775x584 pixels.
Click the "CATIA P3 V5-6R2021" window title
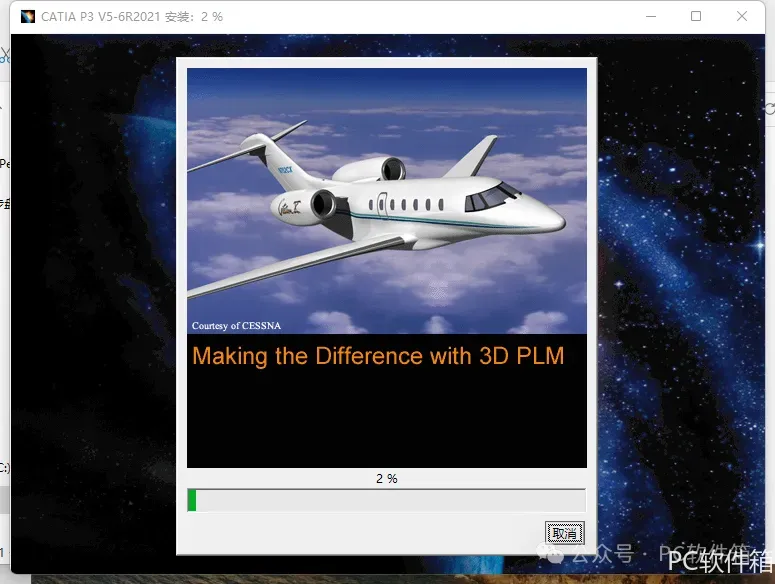click(100, 17)
